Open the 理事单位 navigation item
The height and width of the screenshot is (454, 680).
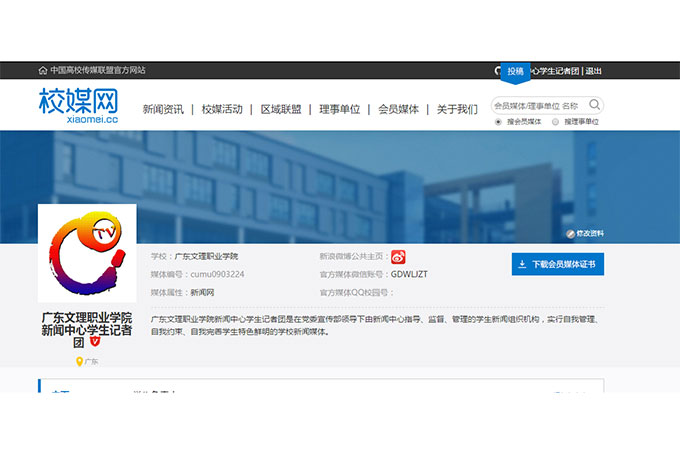point(340,109)
